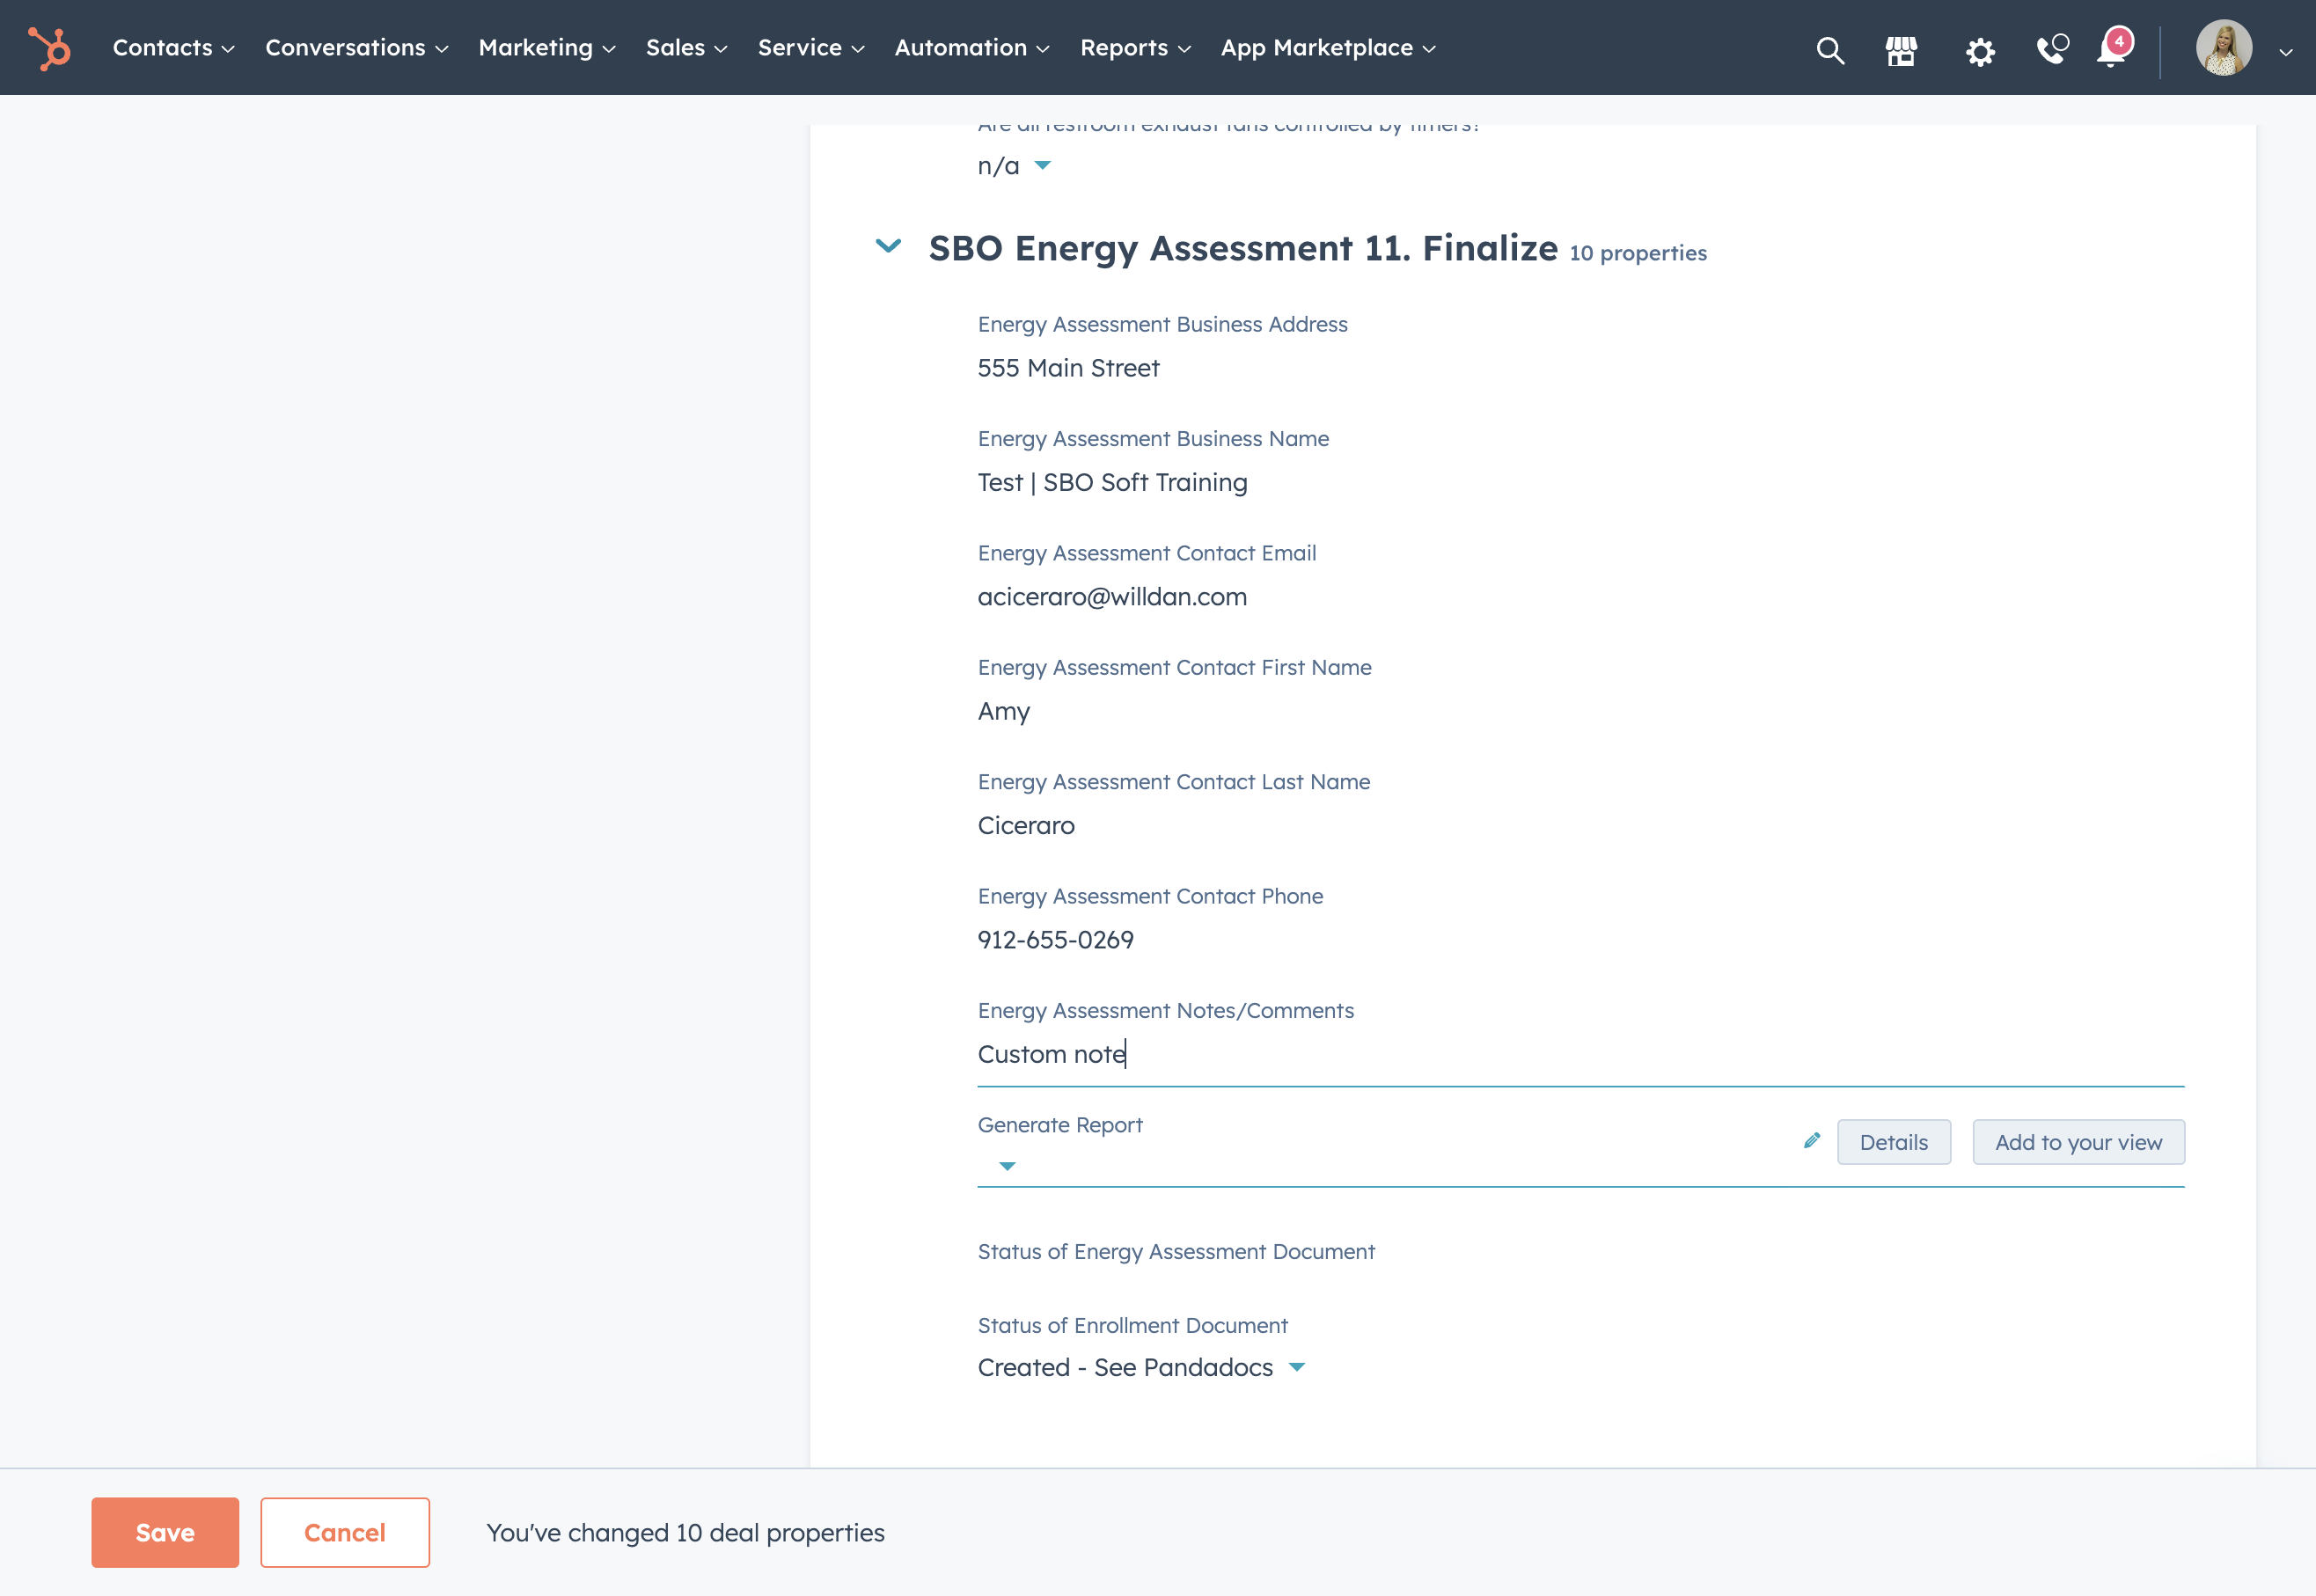The width and height of the screenshot is (2316, 1596).
Task: Open the HubSpot sprocket home logo
Action: (49, 48)
